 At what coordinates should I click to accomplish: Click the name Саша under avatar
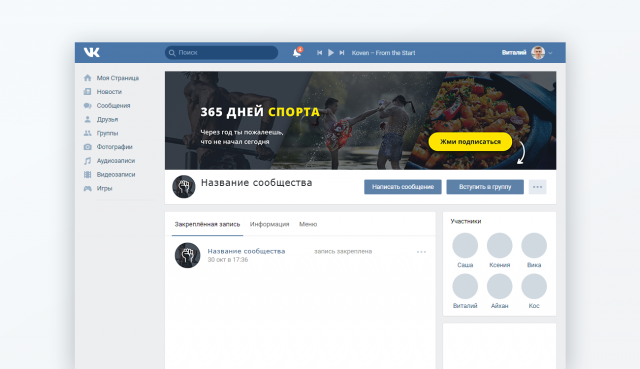(465, 265)
